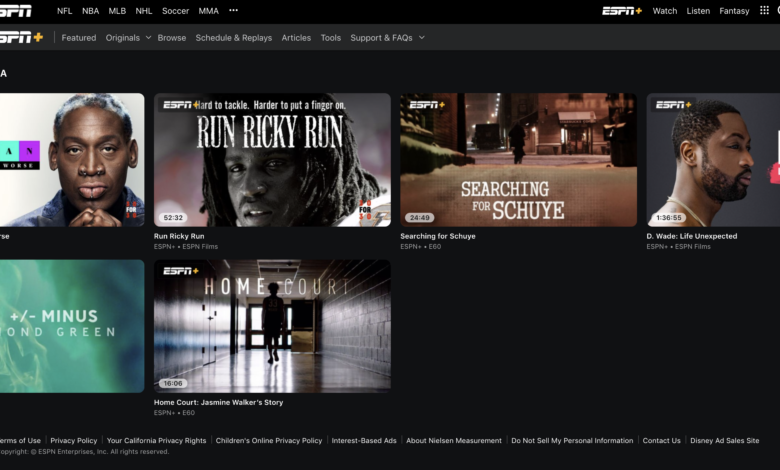This screenshot has width=780, height=470.
Task: Click the 16:06 duration badge
Action: pos(173,383)
